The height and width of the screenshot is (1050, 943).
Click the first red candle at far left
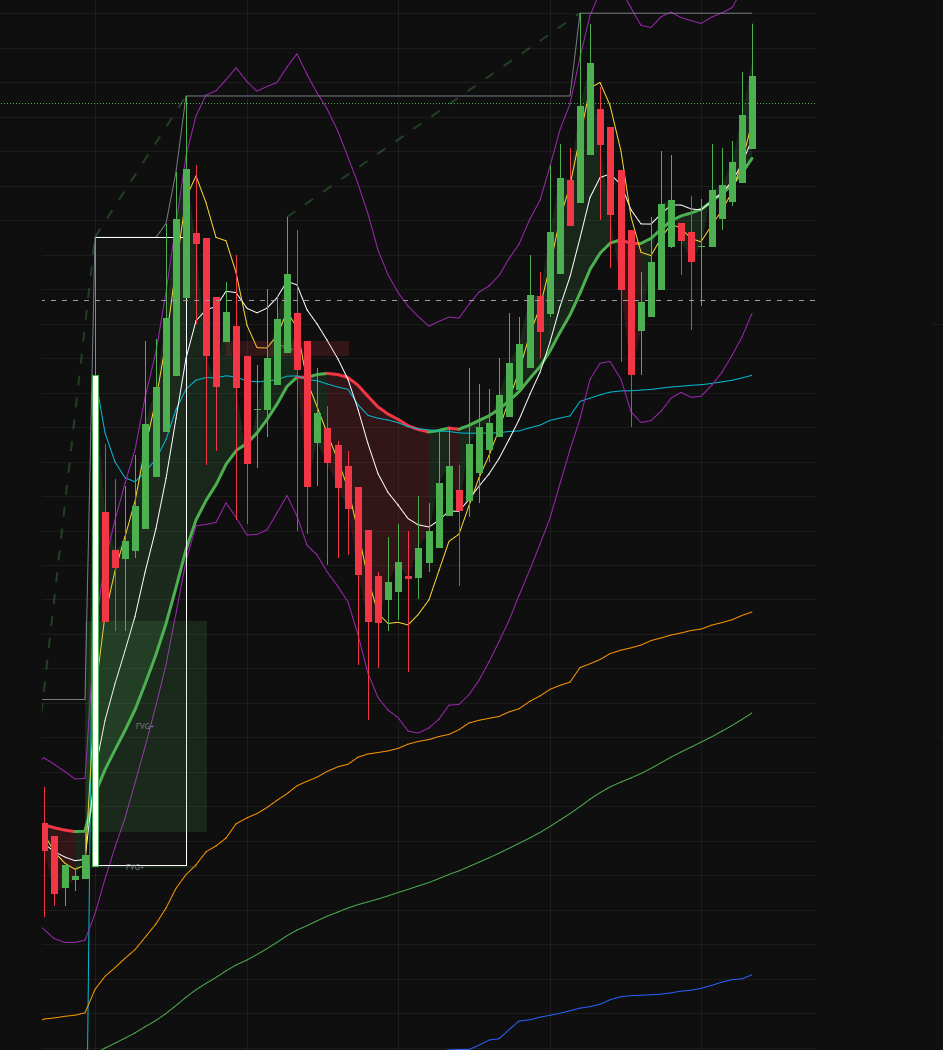click(45, 836)
